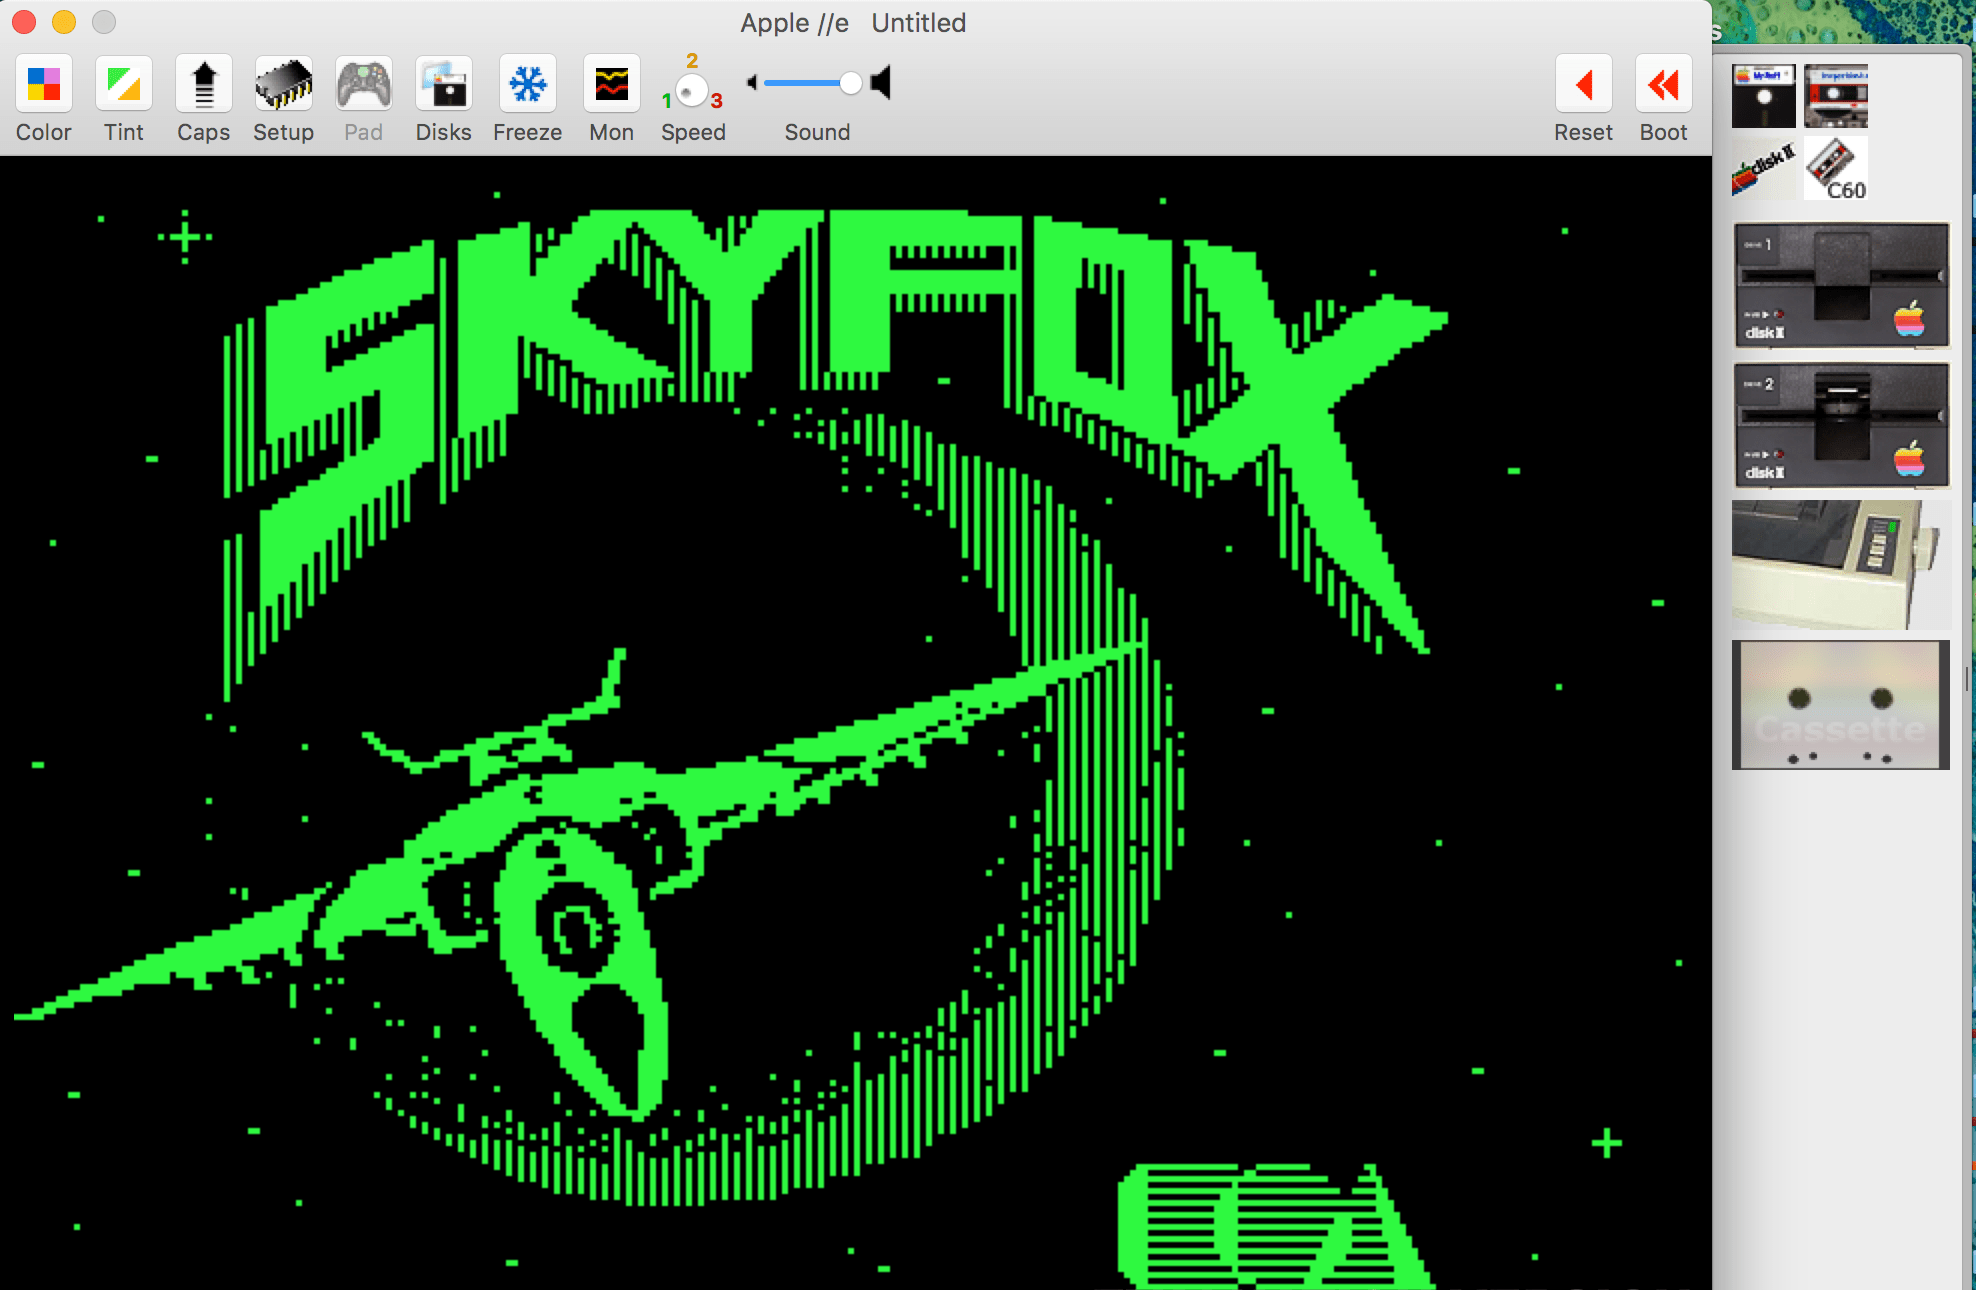1976x1290 pixels.
Task: Click the large loud speaker icon
Action: 881,83
